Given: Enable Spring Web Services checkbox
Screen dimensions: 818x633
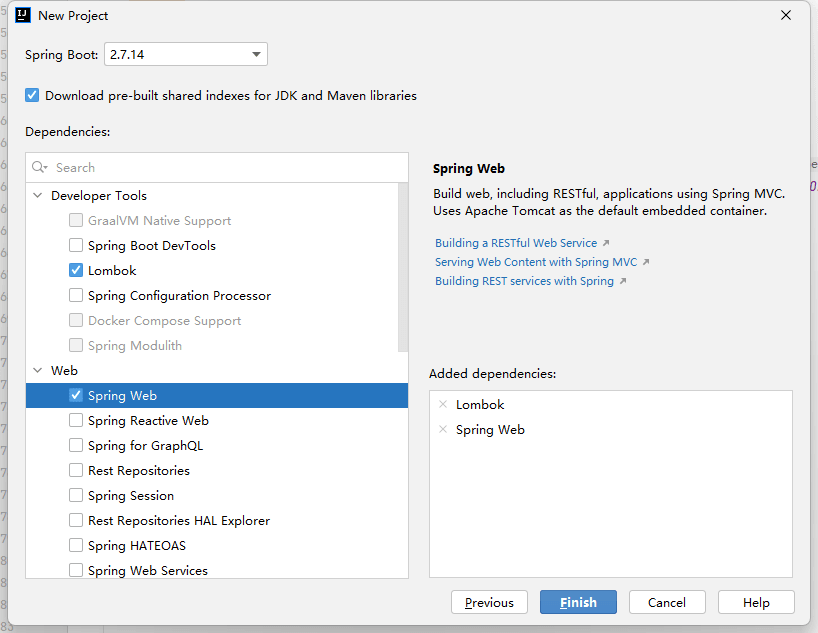Looking at the screenshot, I should click(x=76, y=570).
